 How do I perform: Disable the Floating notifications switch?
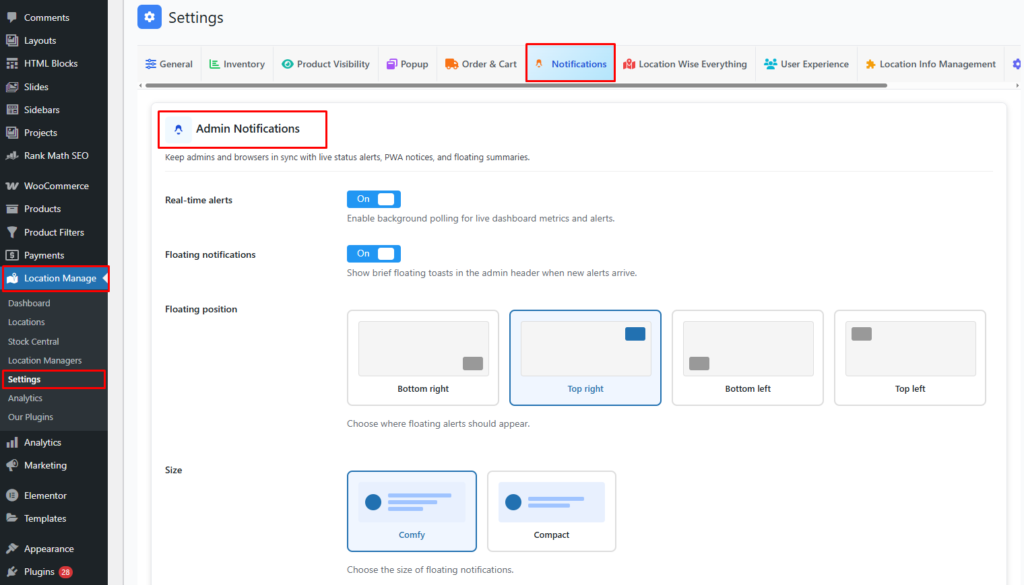(373, 254)
